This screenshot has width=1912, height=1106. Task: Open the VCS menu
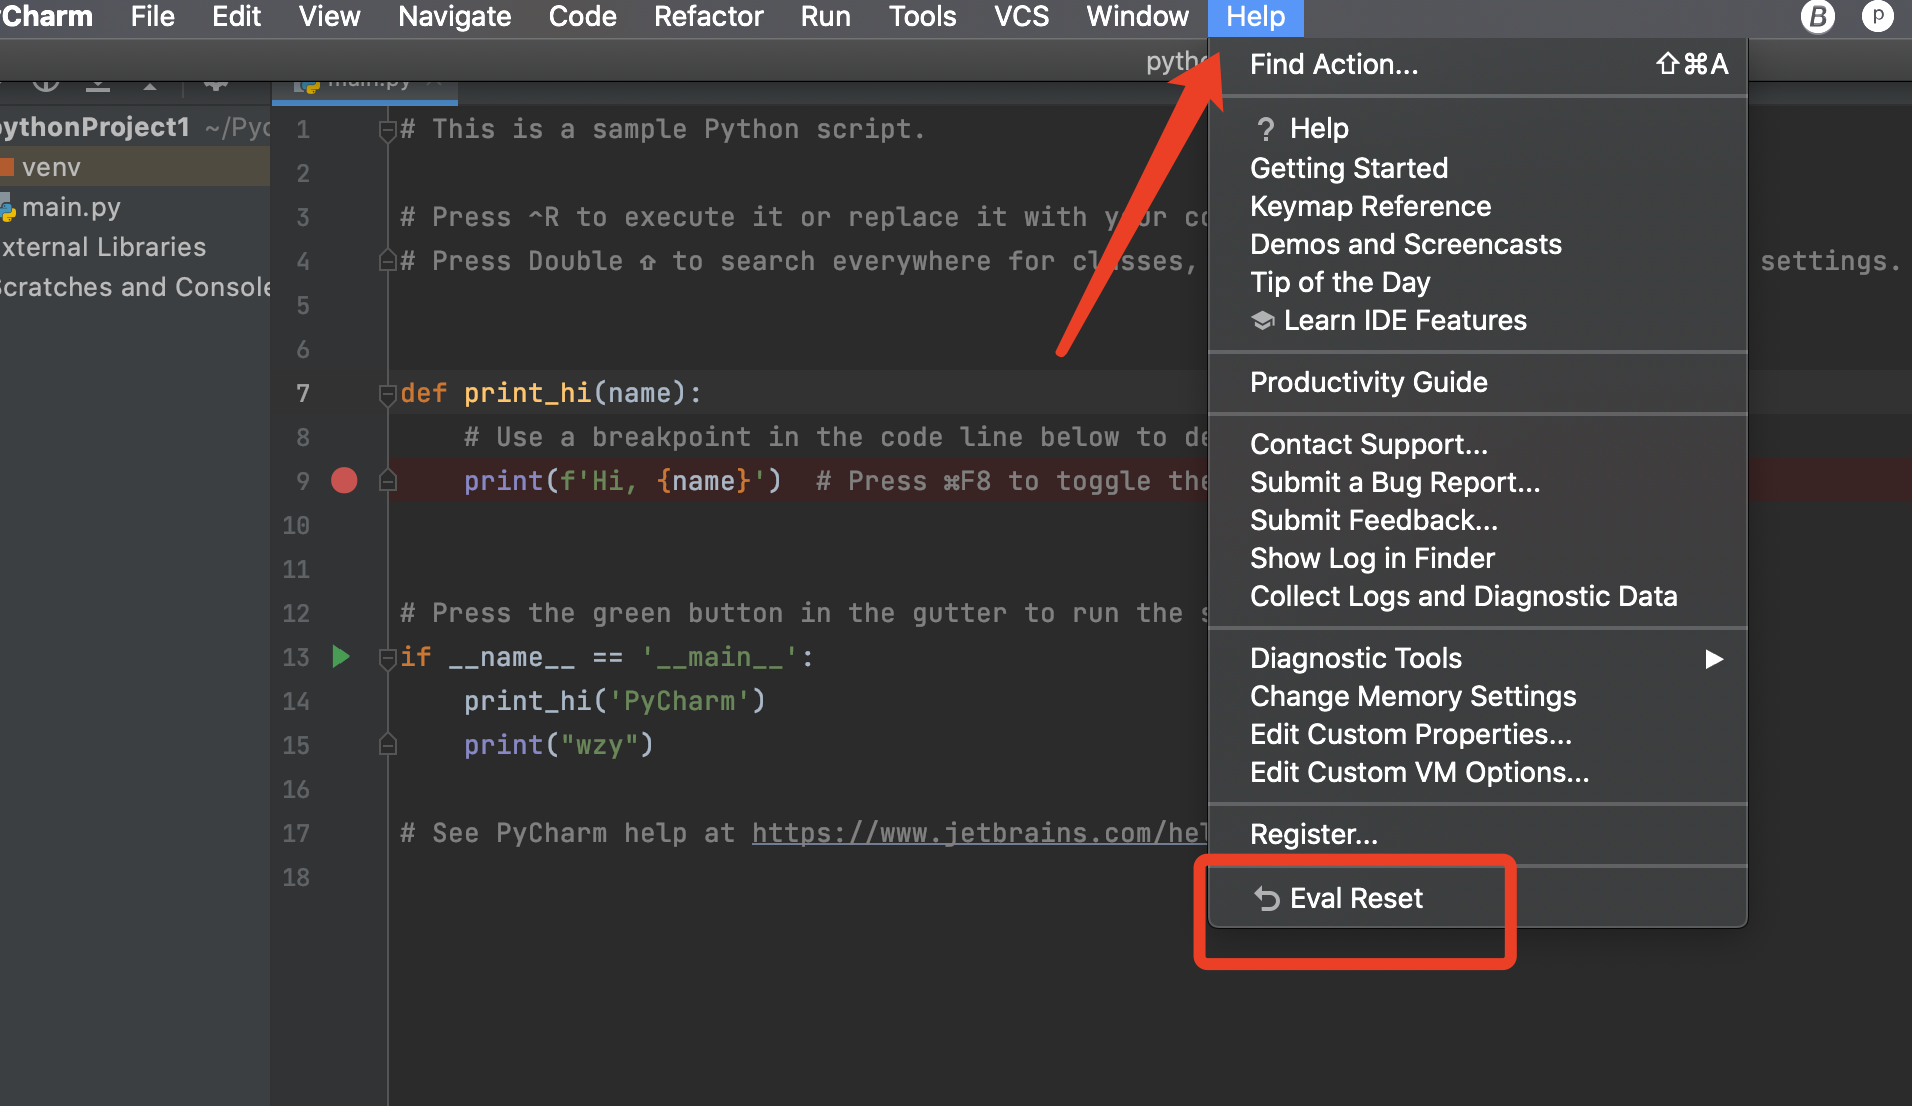point(1021,17)
